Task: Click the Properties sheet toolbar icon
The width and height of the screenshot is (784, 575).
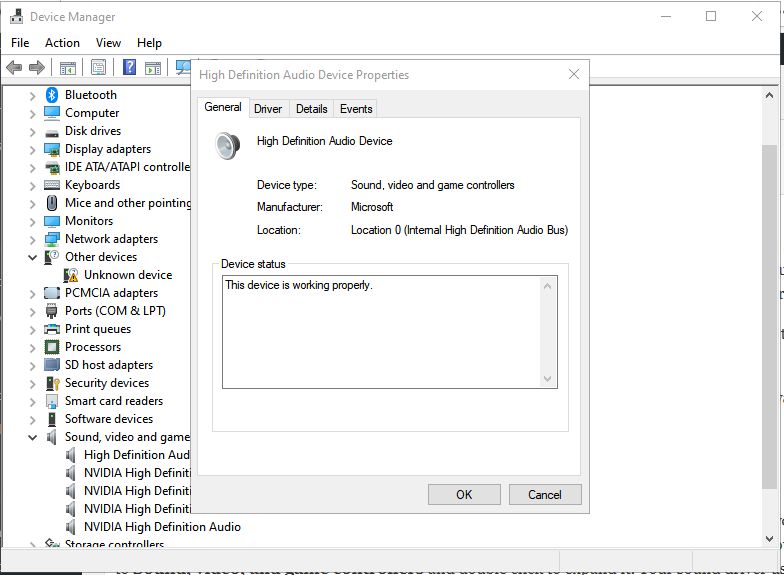Action: [x=98, y=67]
